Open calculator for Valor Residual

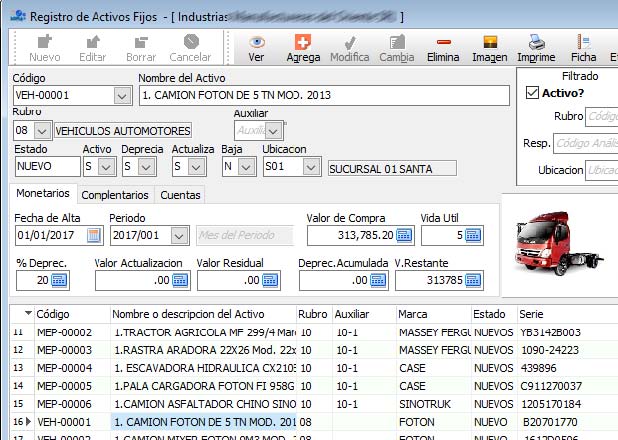coord(270,280)
